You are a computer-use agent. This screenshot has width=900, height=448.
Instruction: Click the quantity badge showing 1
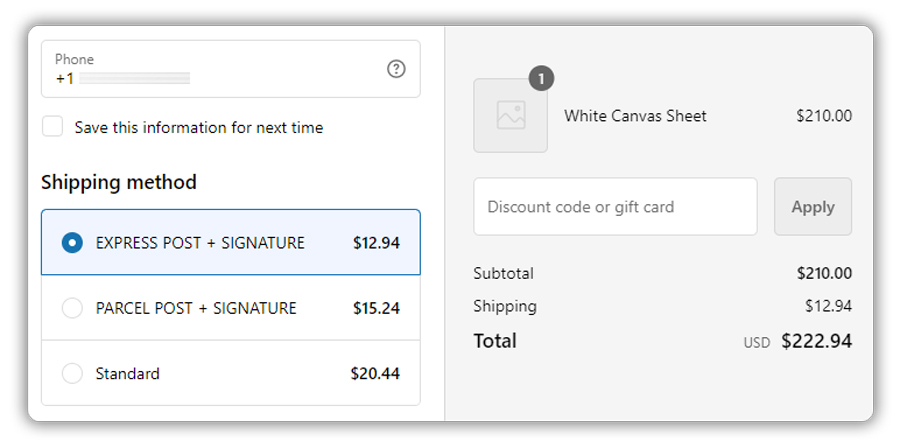[541, 79]
